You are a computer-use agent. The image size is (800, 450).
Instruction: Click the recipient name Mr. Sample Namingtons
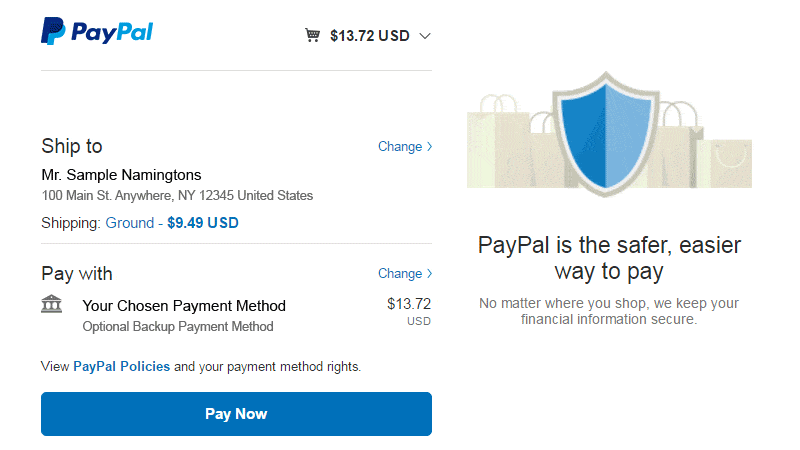[x=121, y=175]
